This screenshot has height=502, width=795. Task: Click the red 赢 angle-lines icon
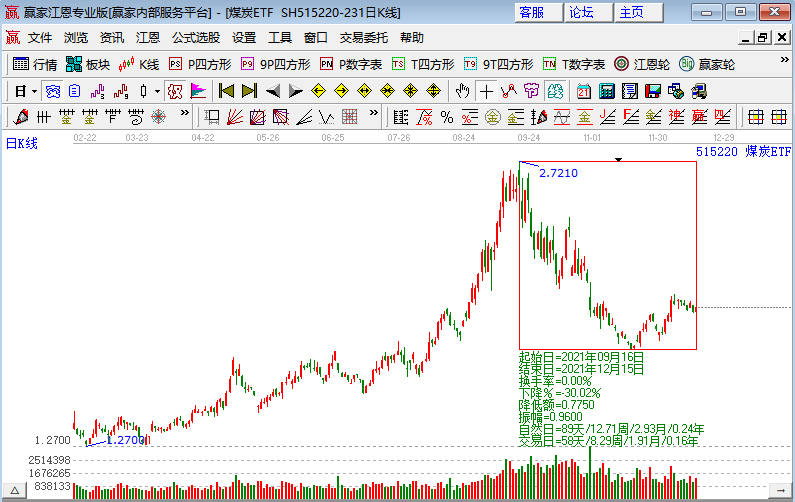[x=700, y=118]
